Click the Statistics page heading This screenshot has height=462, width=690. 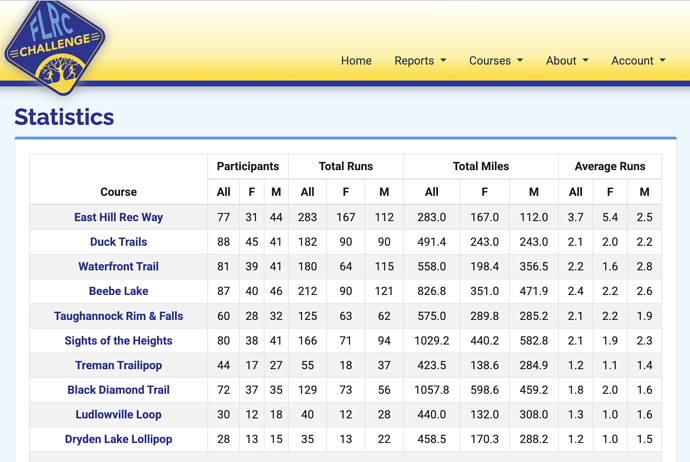[x=64, y=117]
